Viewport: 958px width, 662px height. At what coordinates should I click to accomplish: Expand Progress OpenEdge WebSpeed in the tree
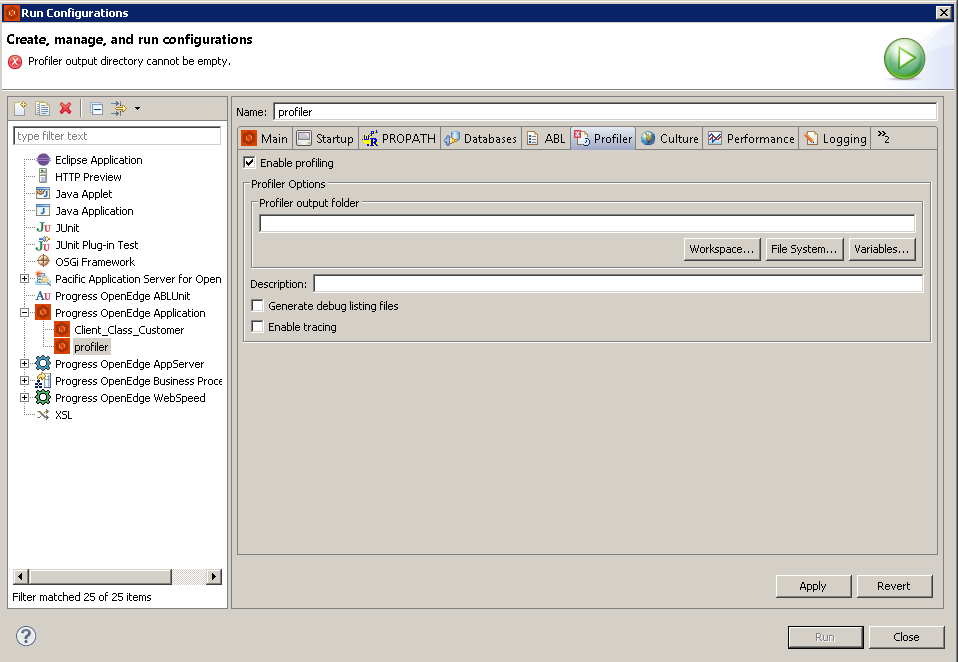(x=23, y=398)
